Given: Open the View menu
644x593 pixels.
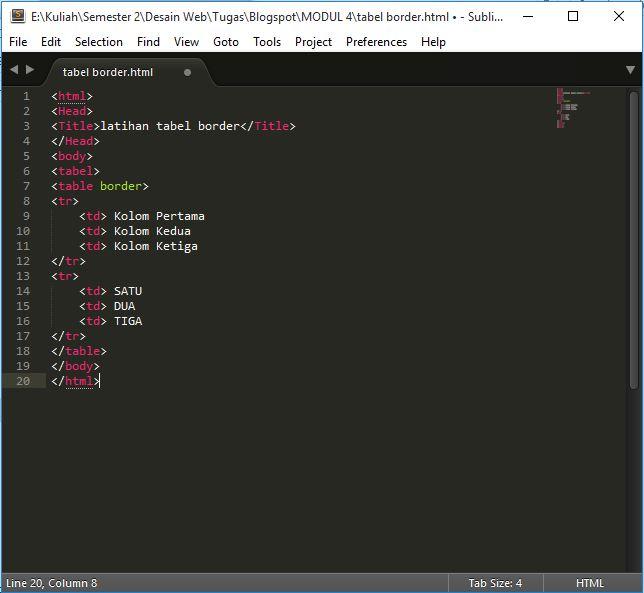Looking at the screenshot, I should coord(186,42).
